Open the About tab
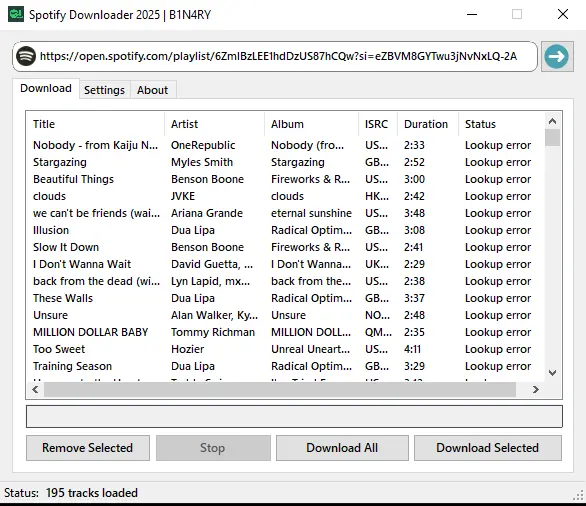Image resolution: width=586 pixels, height=506 pixels. click(x=152, y=90)
